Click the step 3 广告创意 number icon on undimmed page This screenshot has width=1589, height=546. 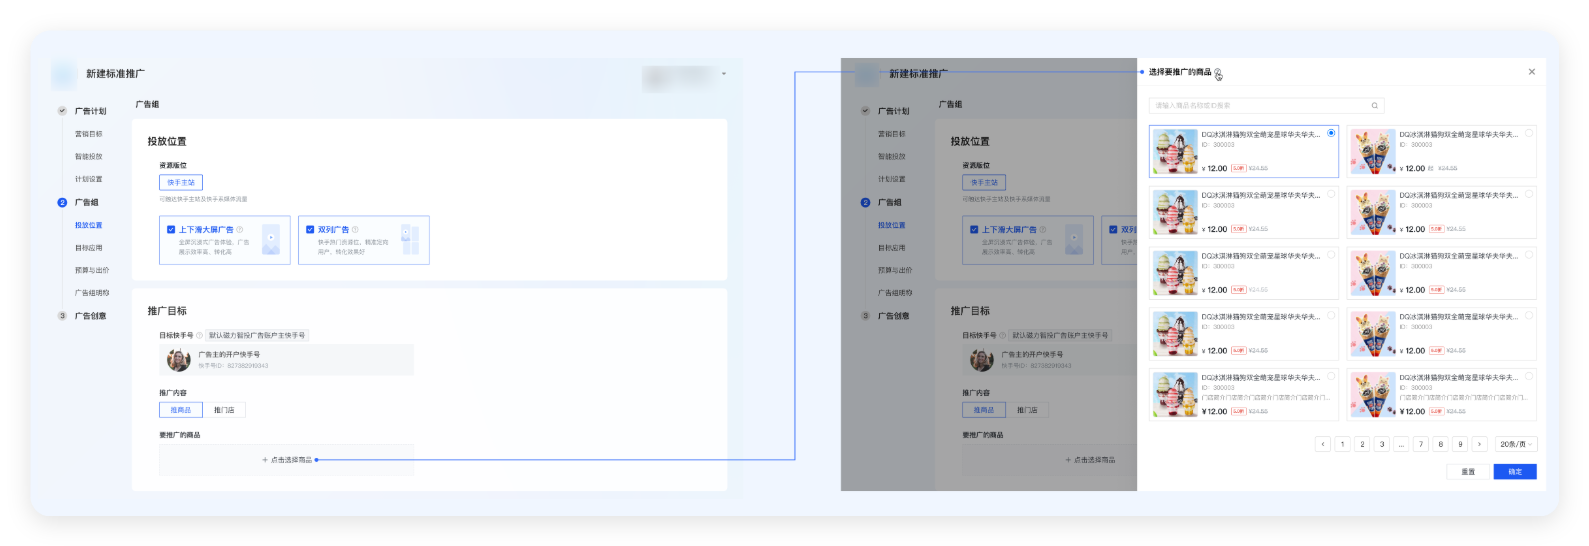(62, 316)
